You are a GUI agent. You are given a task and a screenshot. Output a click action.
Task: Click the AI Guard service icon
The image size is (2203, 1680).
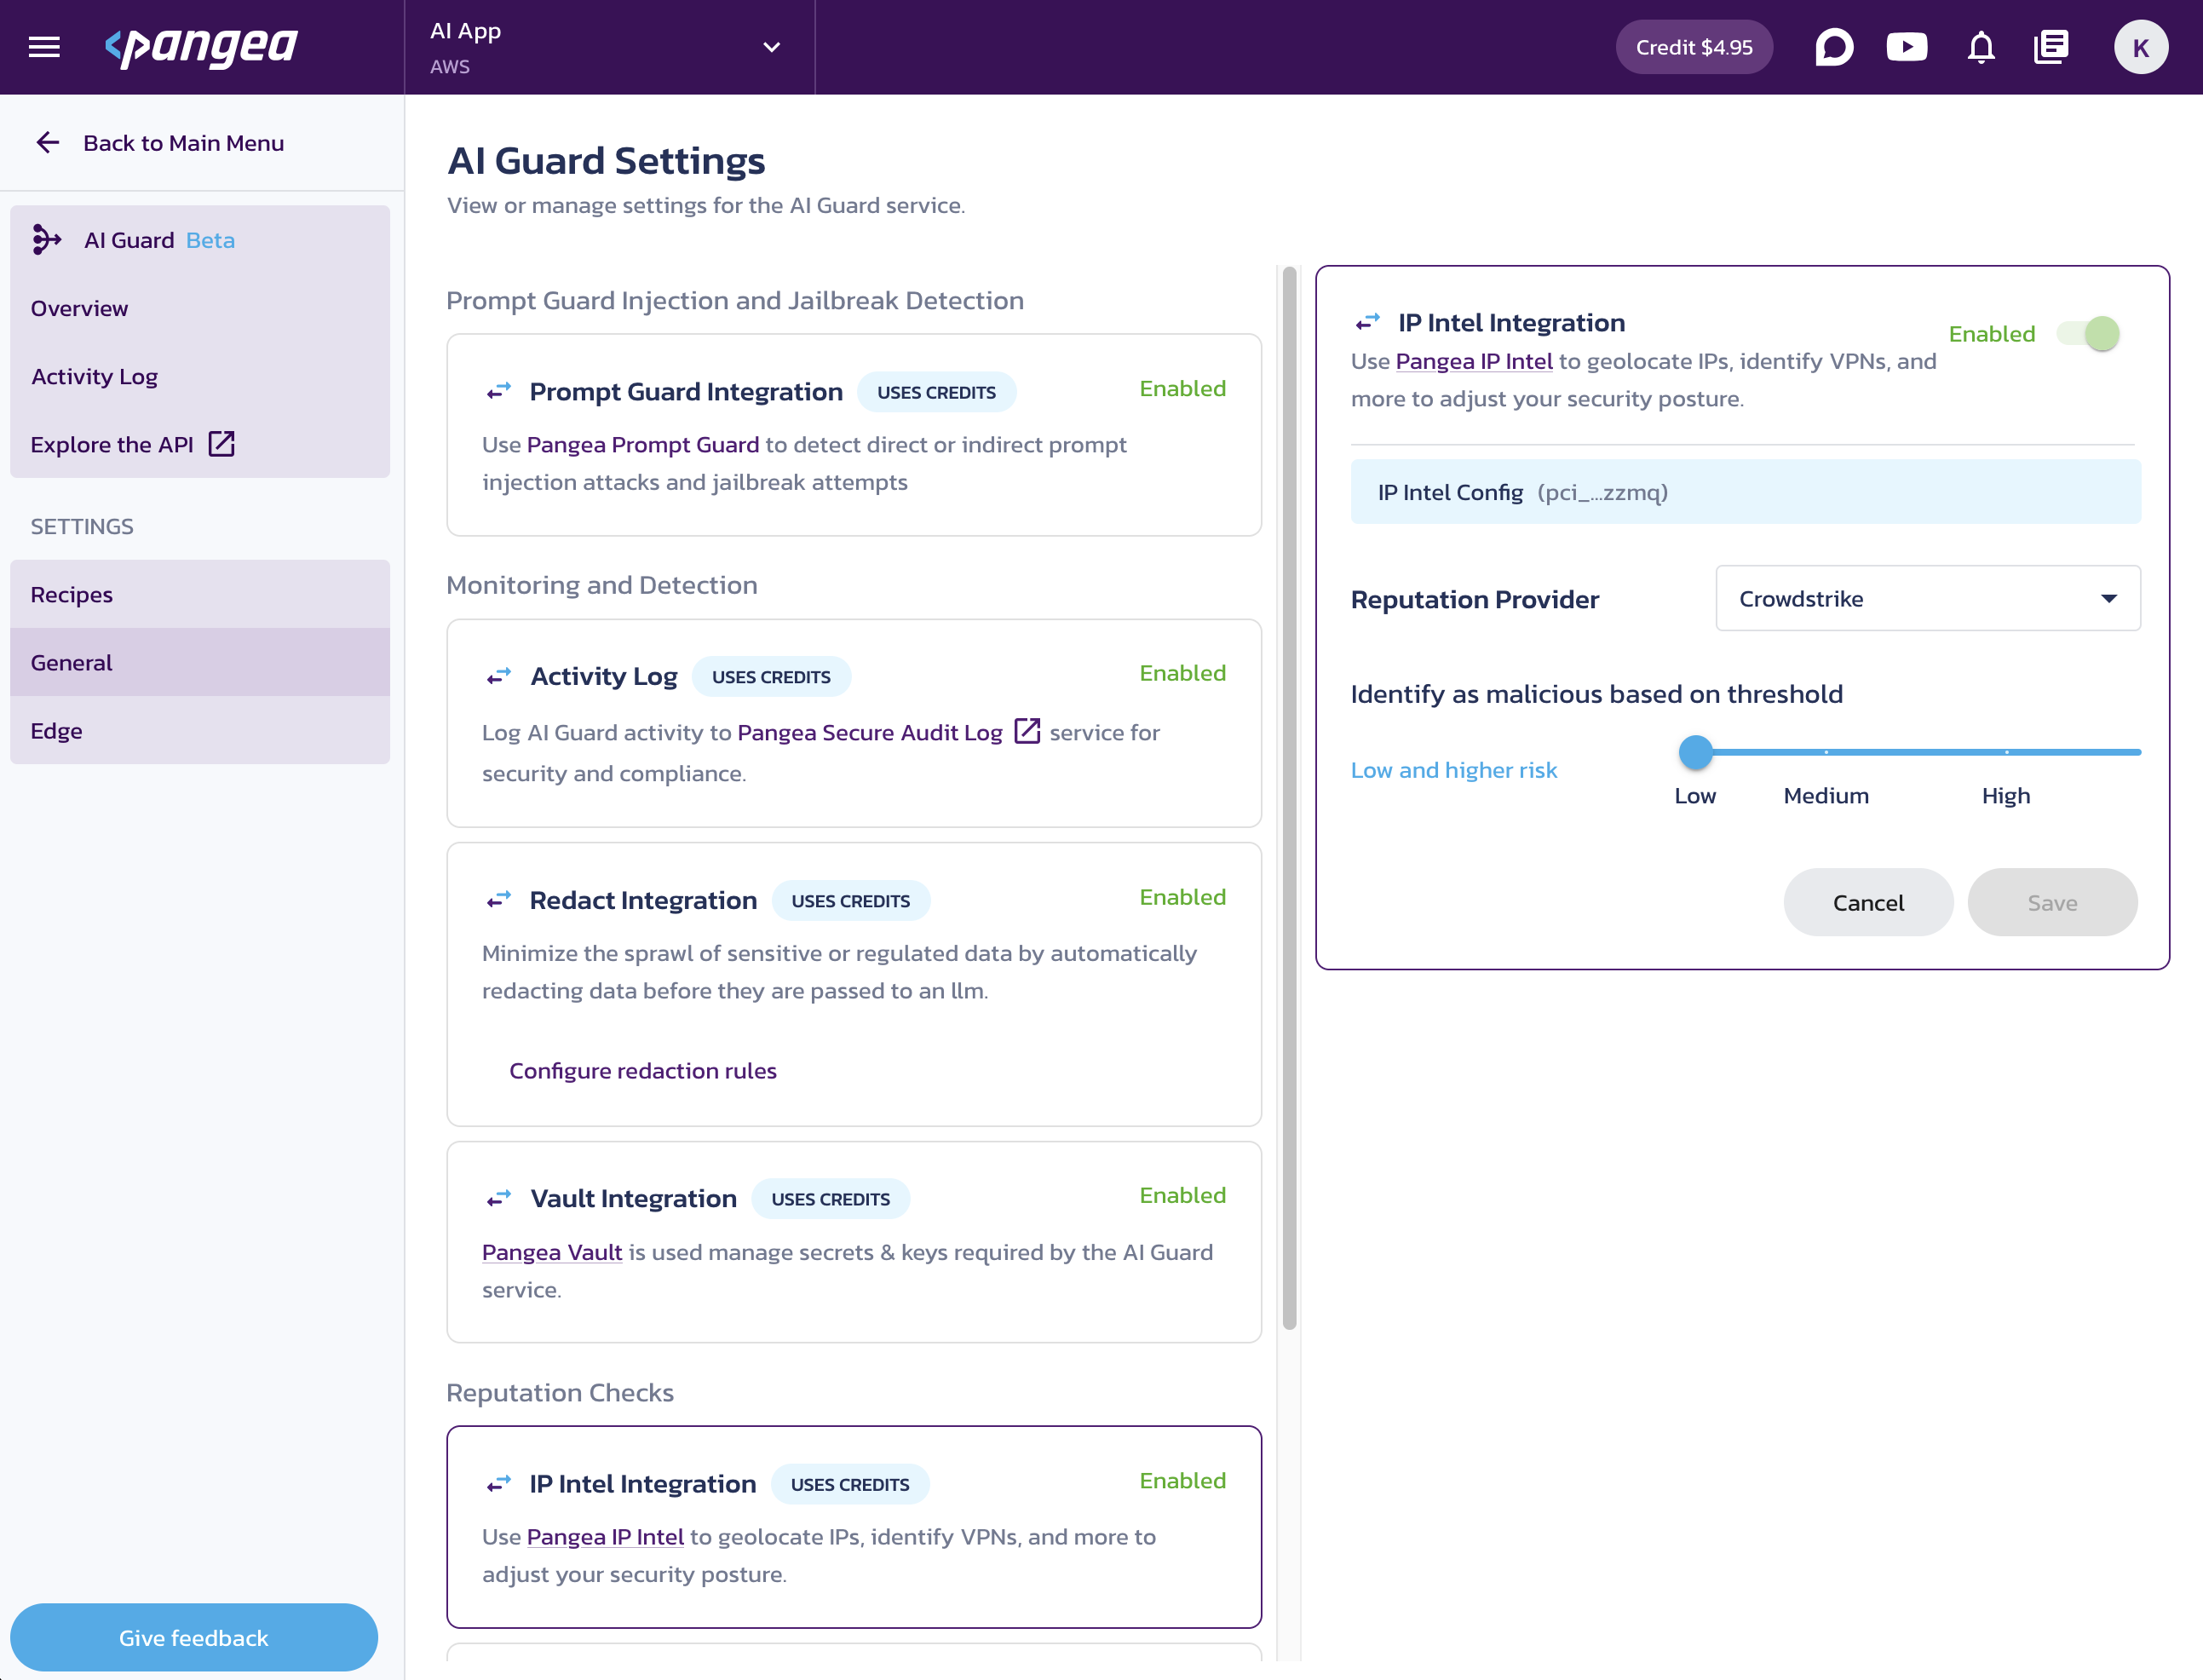[x=47, y=240]
